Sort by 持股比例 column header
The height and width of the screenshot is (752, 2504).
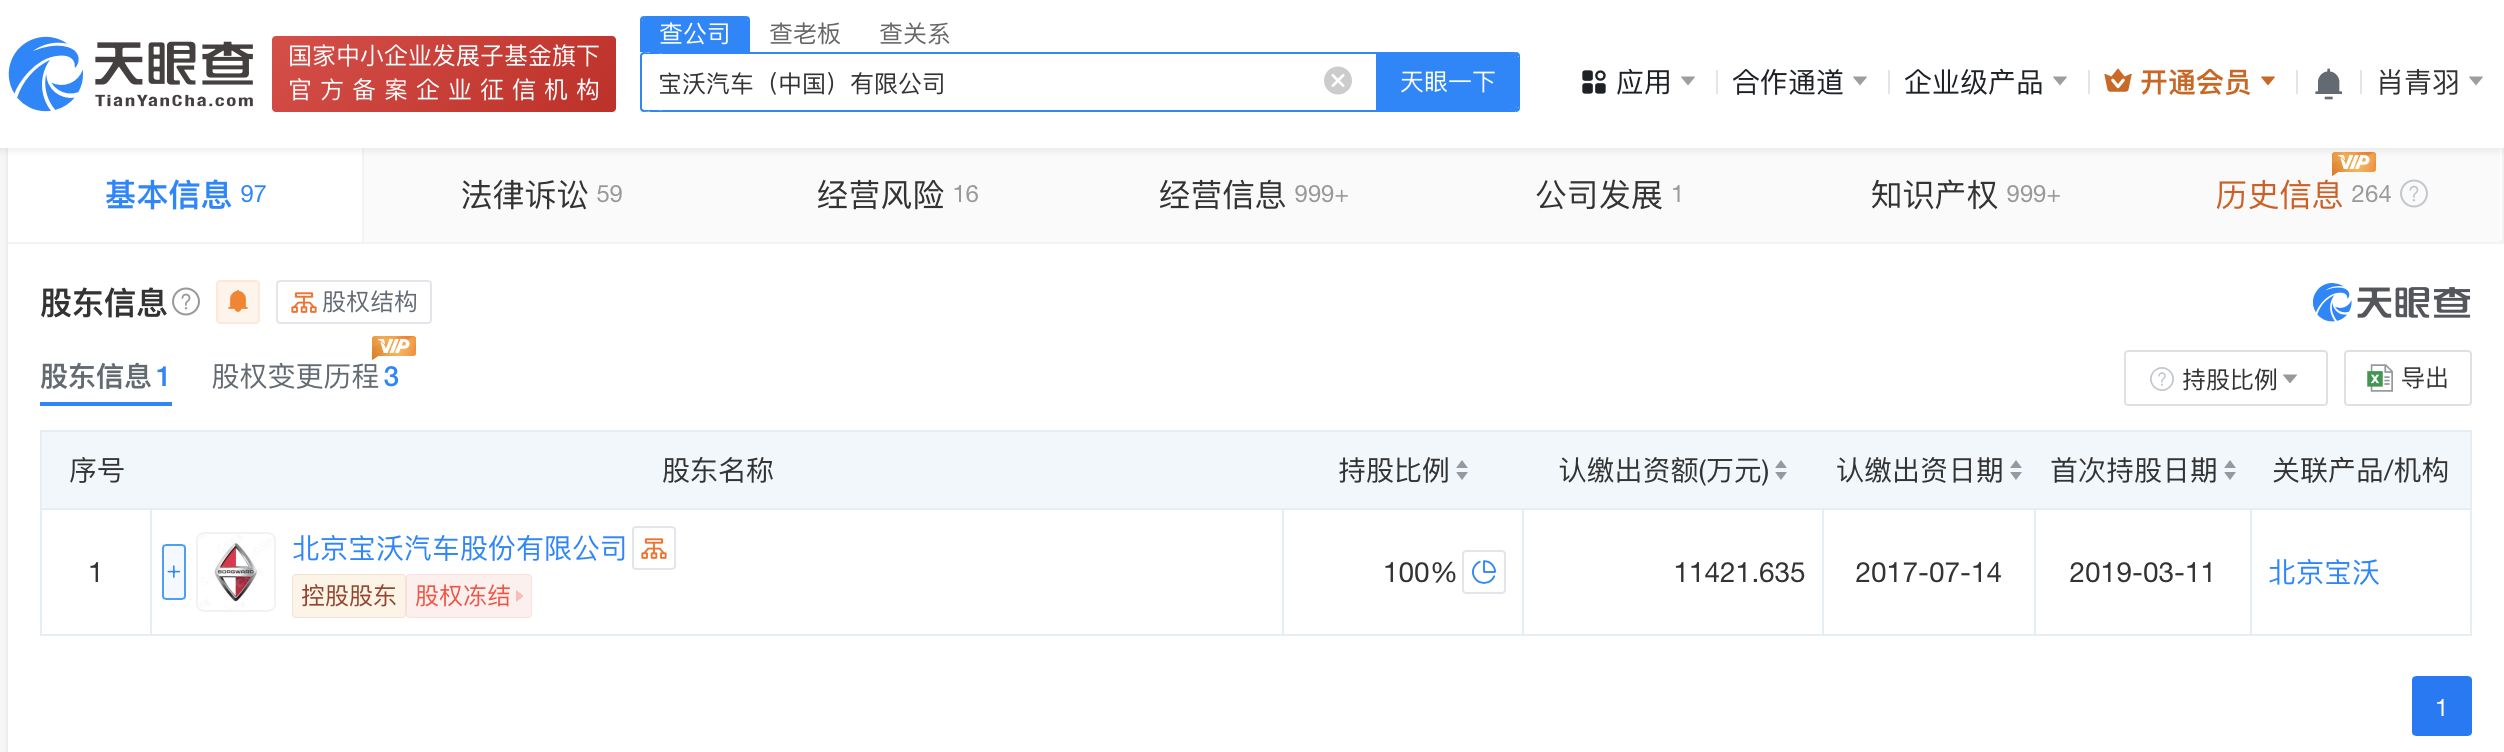pyautogui.click(x=1403, y=470)
